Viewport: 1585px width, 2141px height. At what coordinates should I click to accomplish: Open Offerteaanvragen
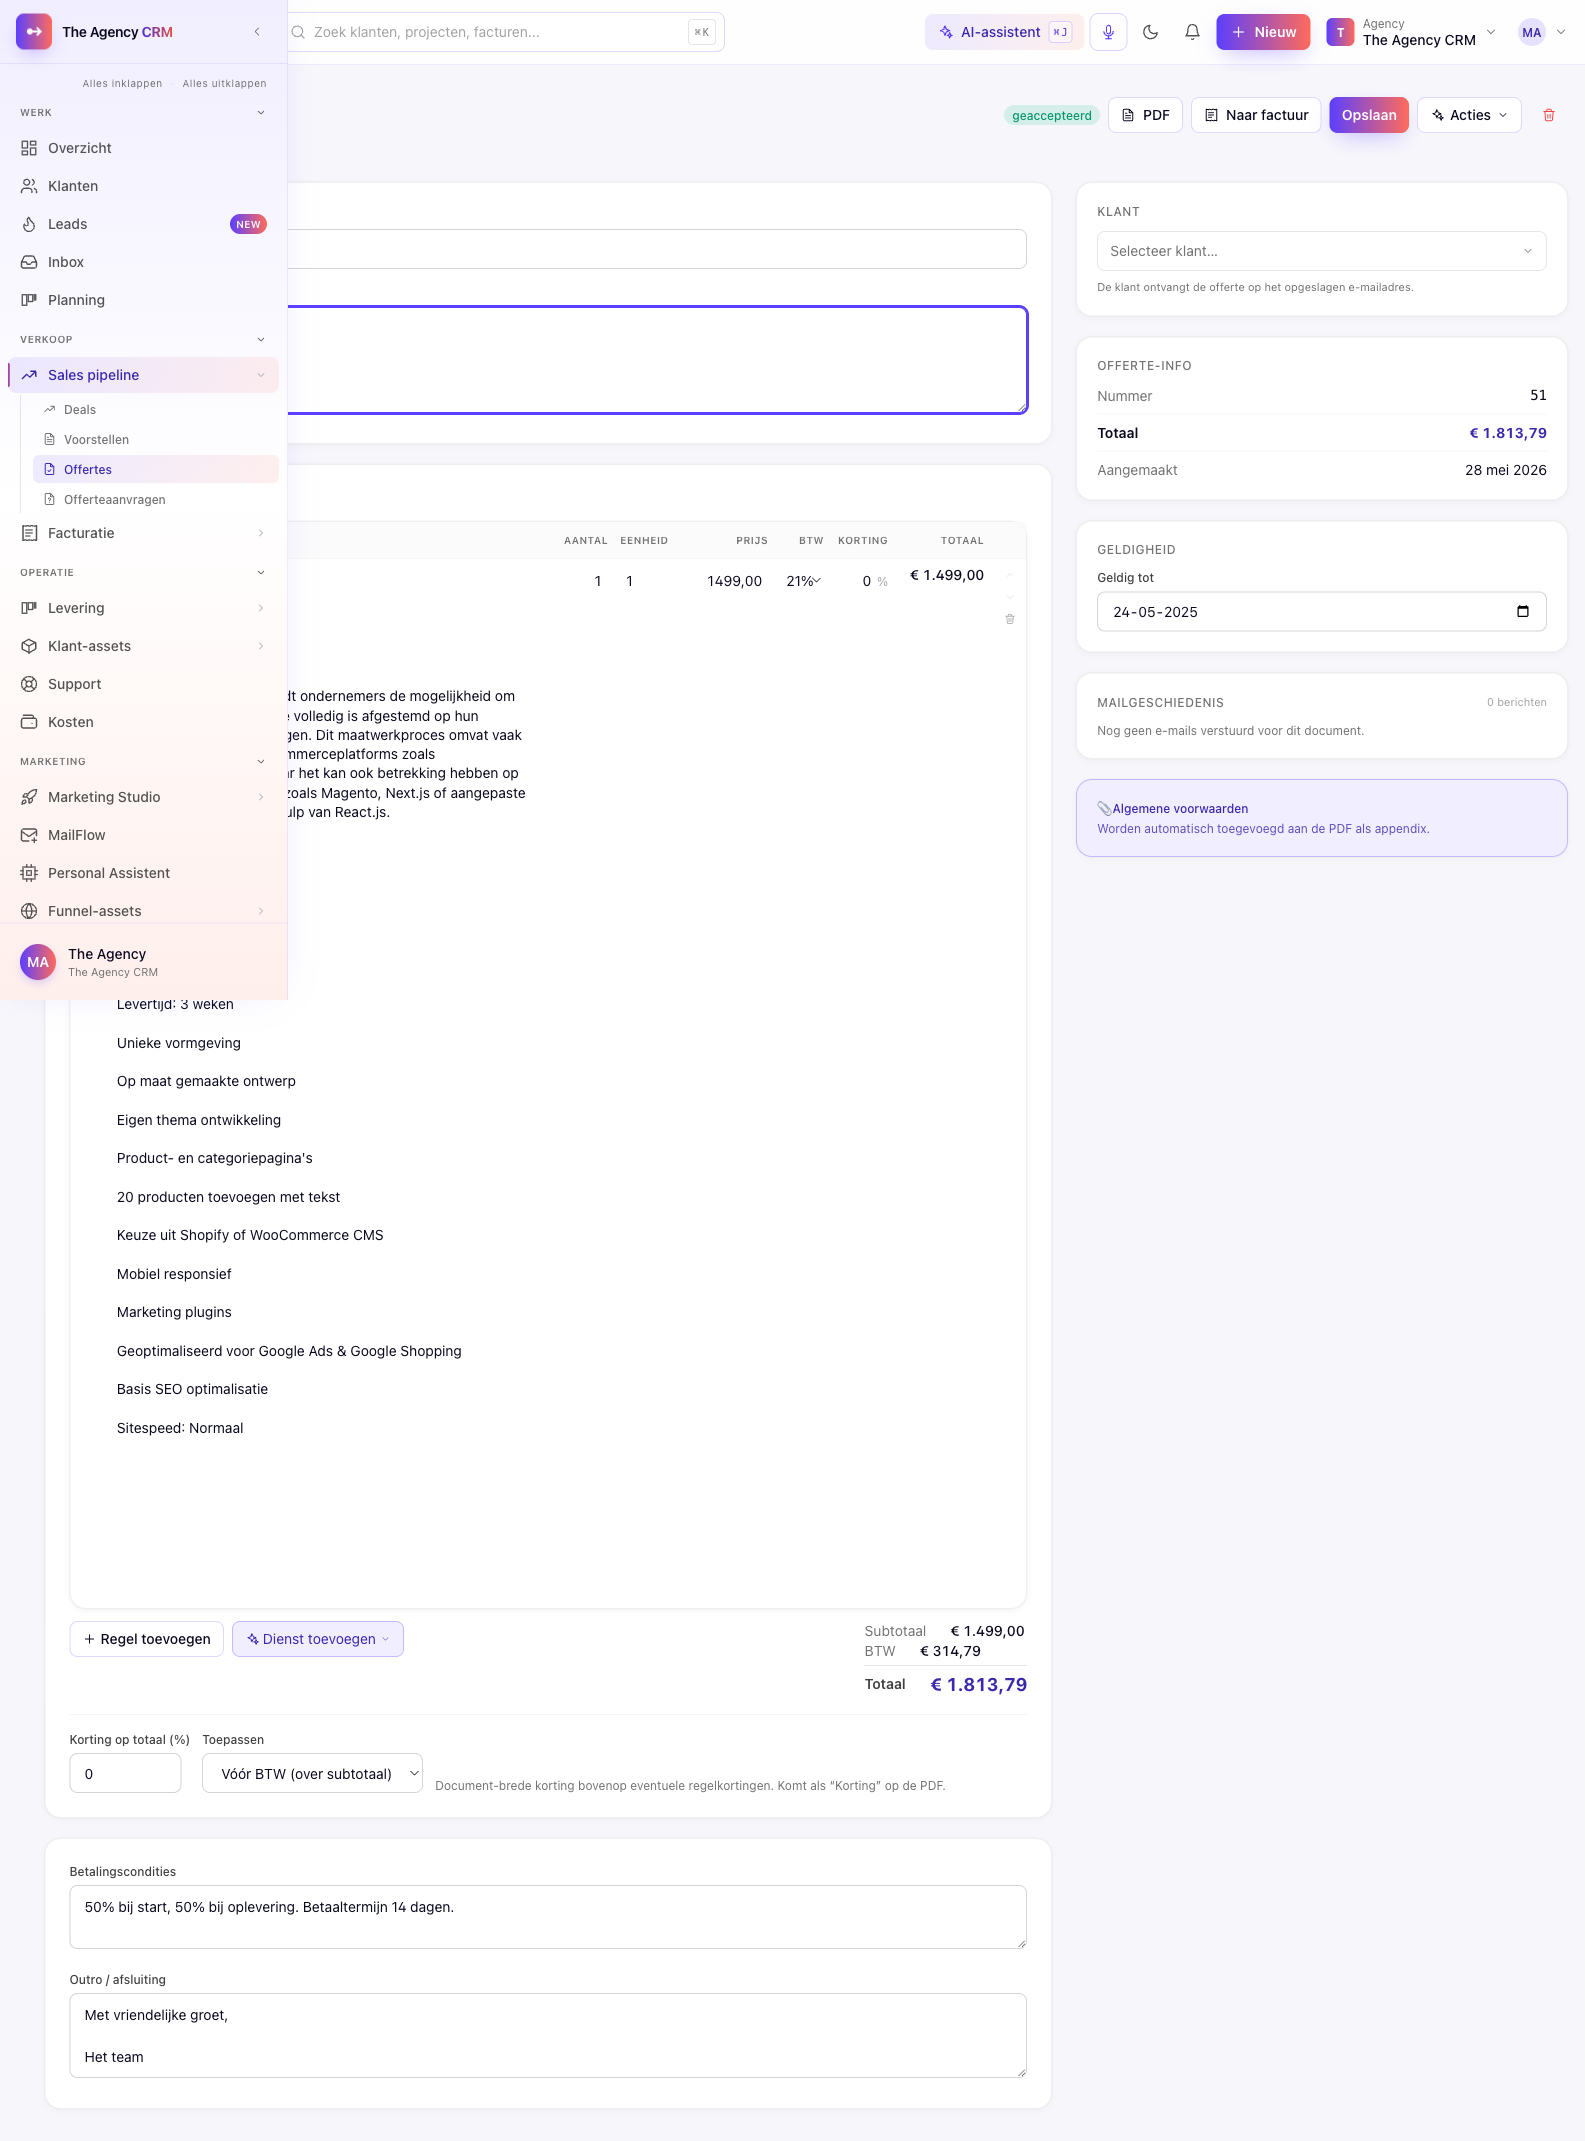155,499
